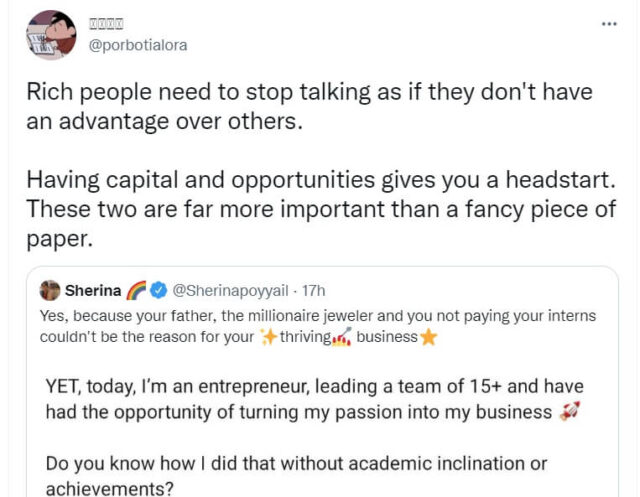Click the rainbow emoji beside Sherina
Image resolution: width=640 pixels, height=497 pixels.
[136, 292]
